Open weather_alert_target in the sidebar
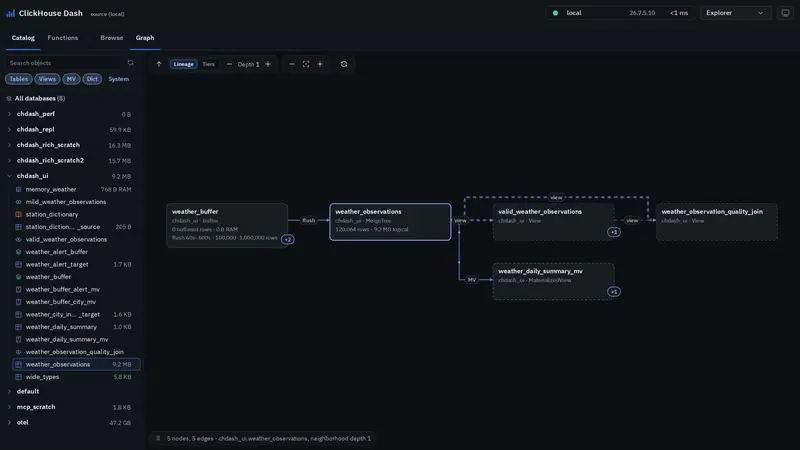The image size is (800, 450). pyautogui.click(x=76, y=264)
